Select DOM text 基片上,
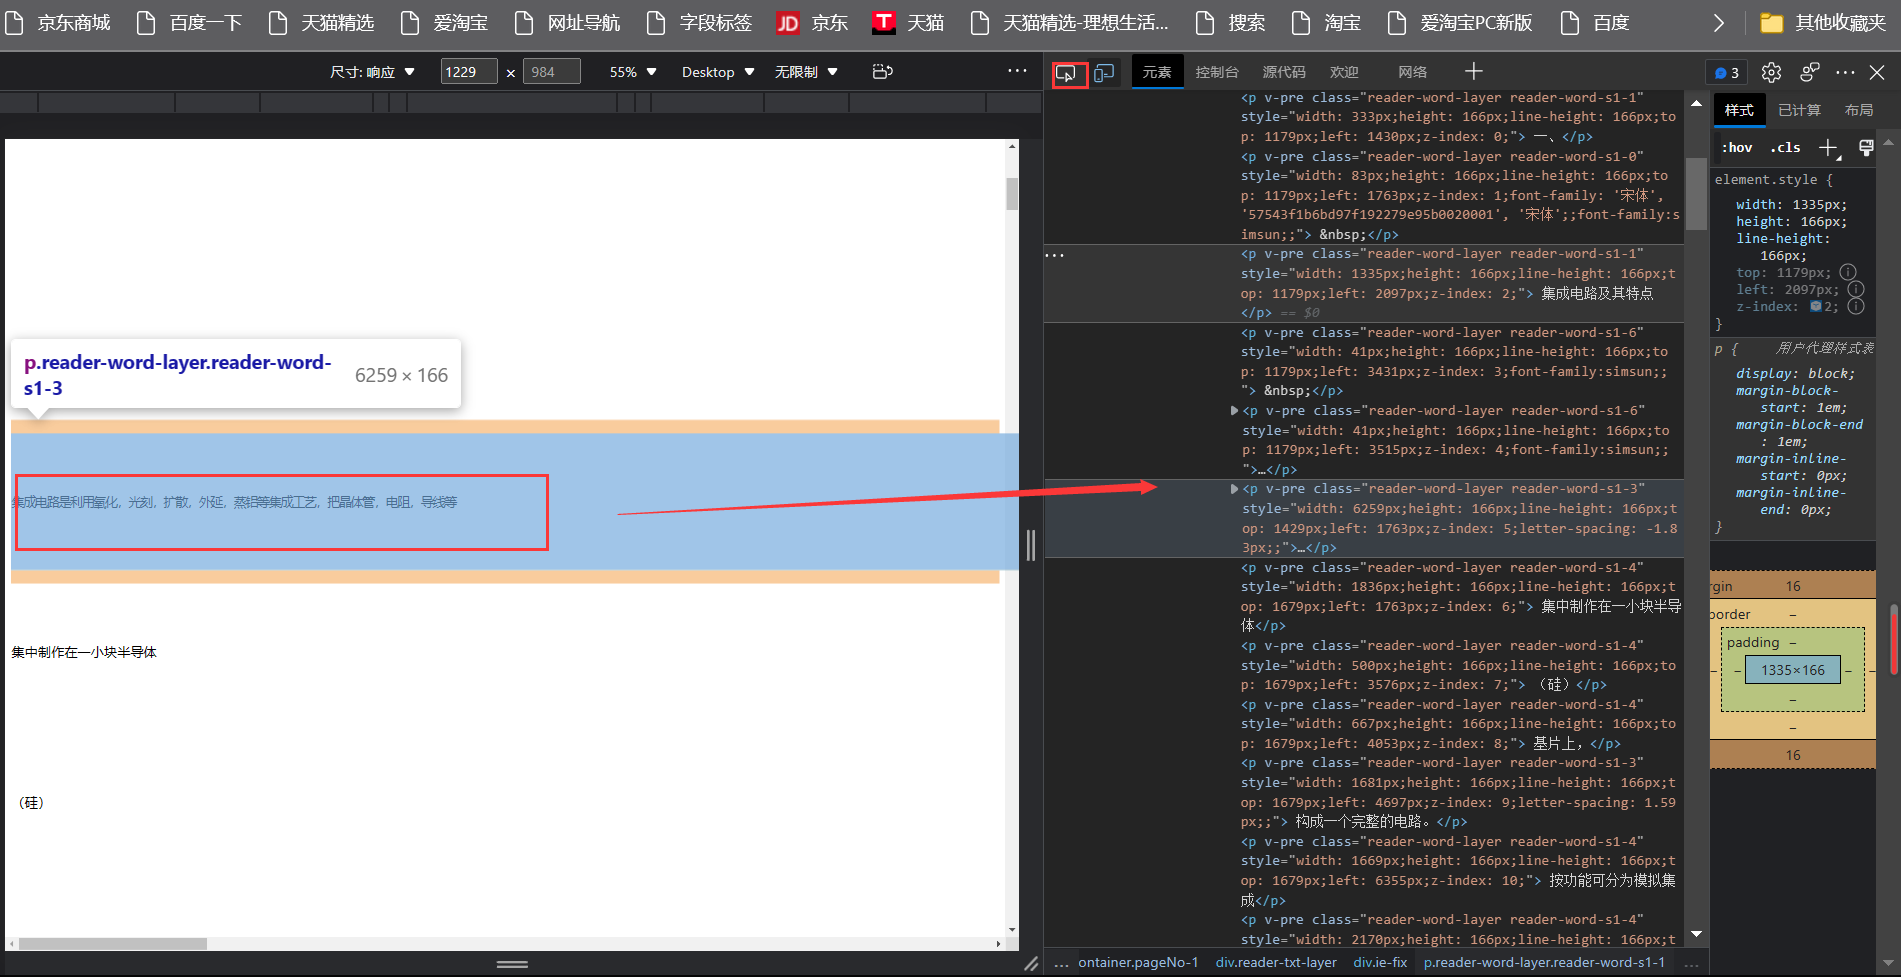Screen dimensions: 1901x977 (1558, 744)
